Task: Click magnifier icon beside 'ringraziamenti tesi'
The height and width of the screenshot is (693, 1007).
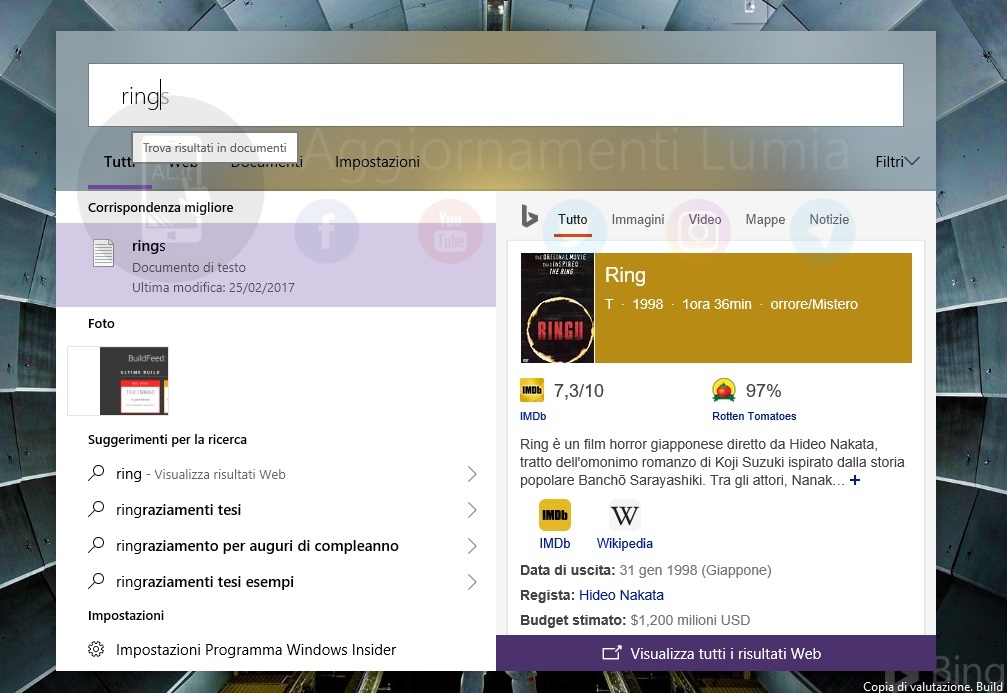Action: (x=96, y=510)
